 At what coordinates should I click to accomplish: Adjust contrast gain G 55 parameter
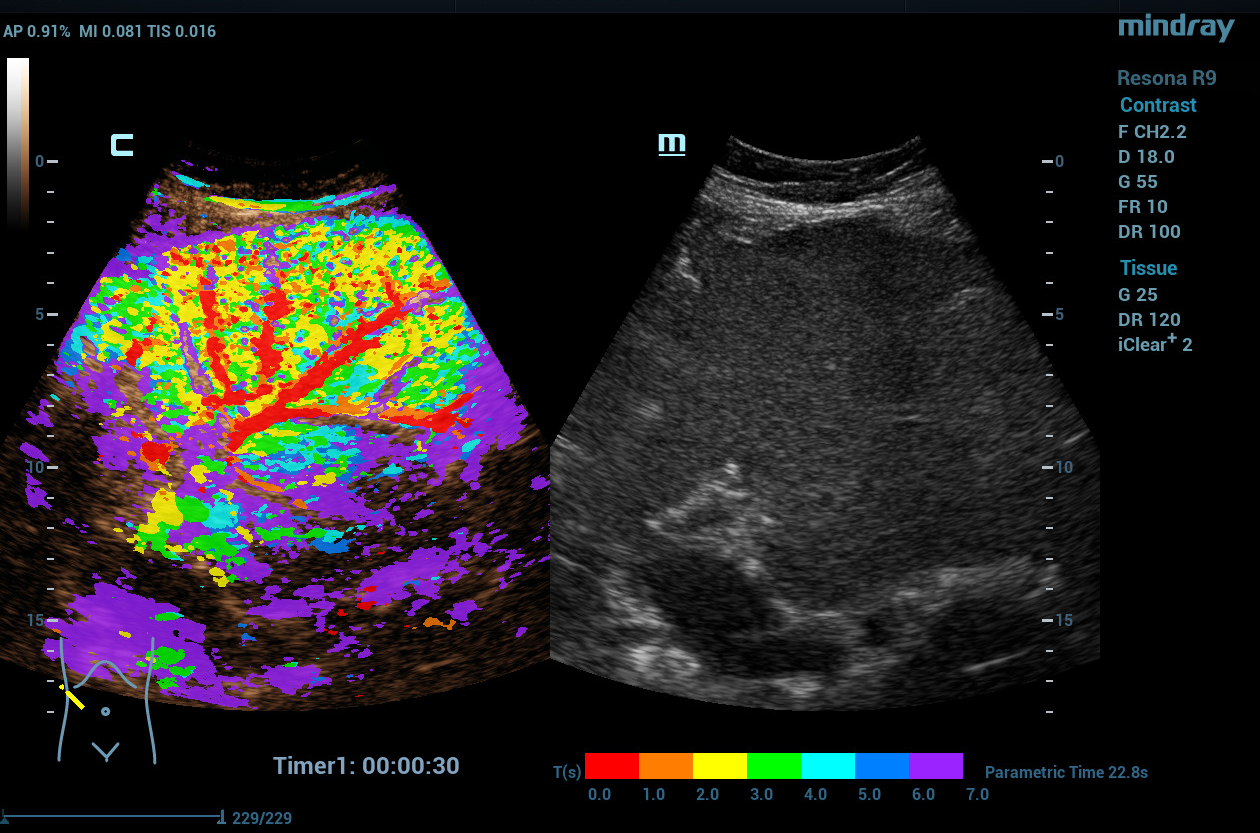pos(1138,182)
